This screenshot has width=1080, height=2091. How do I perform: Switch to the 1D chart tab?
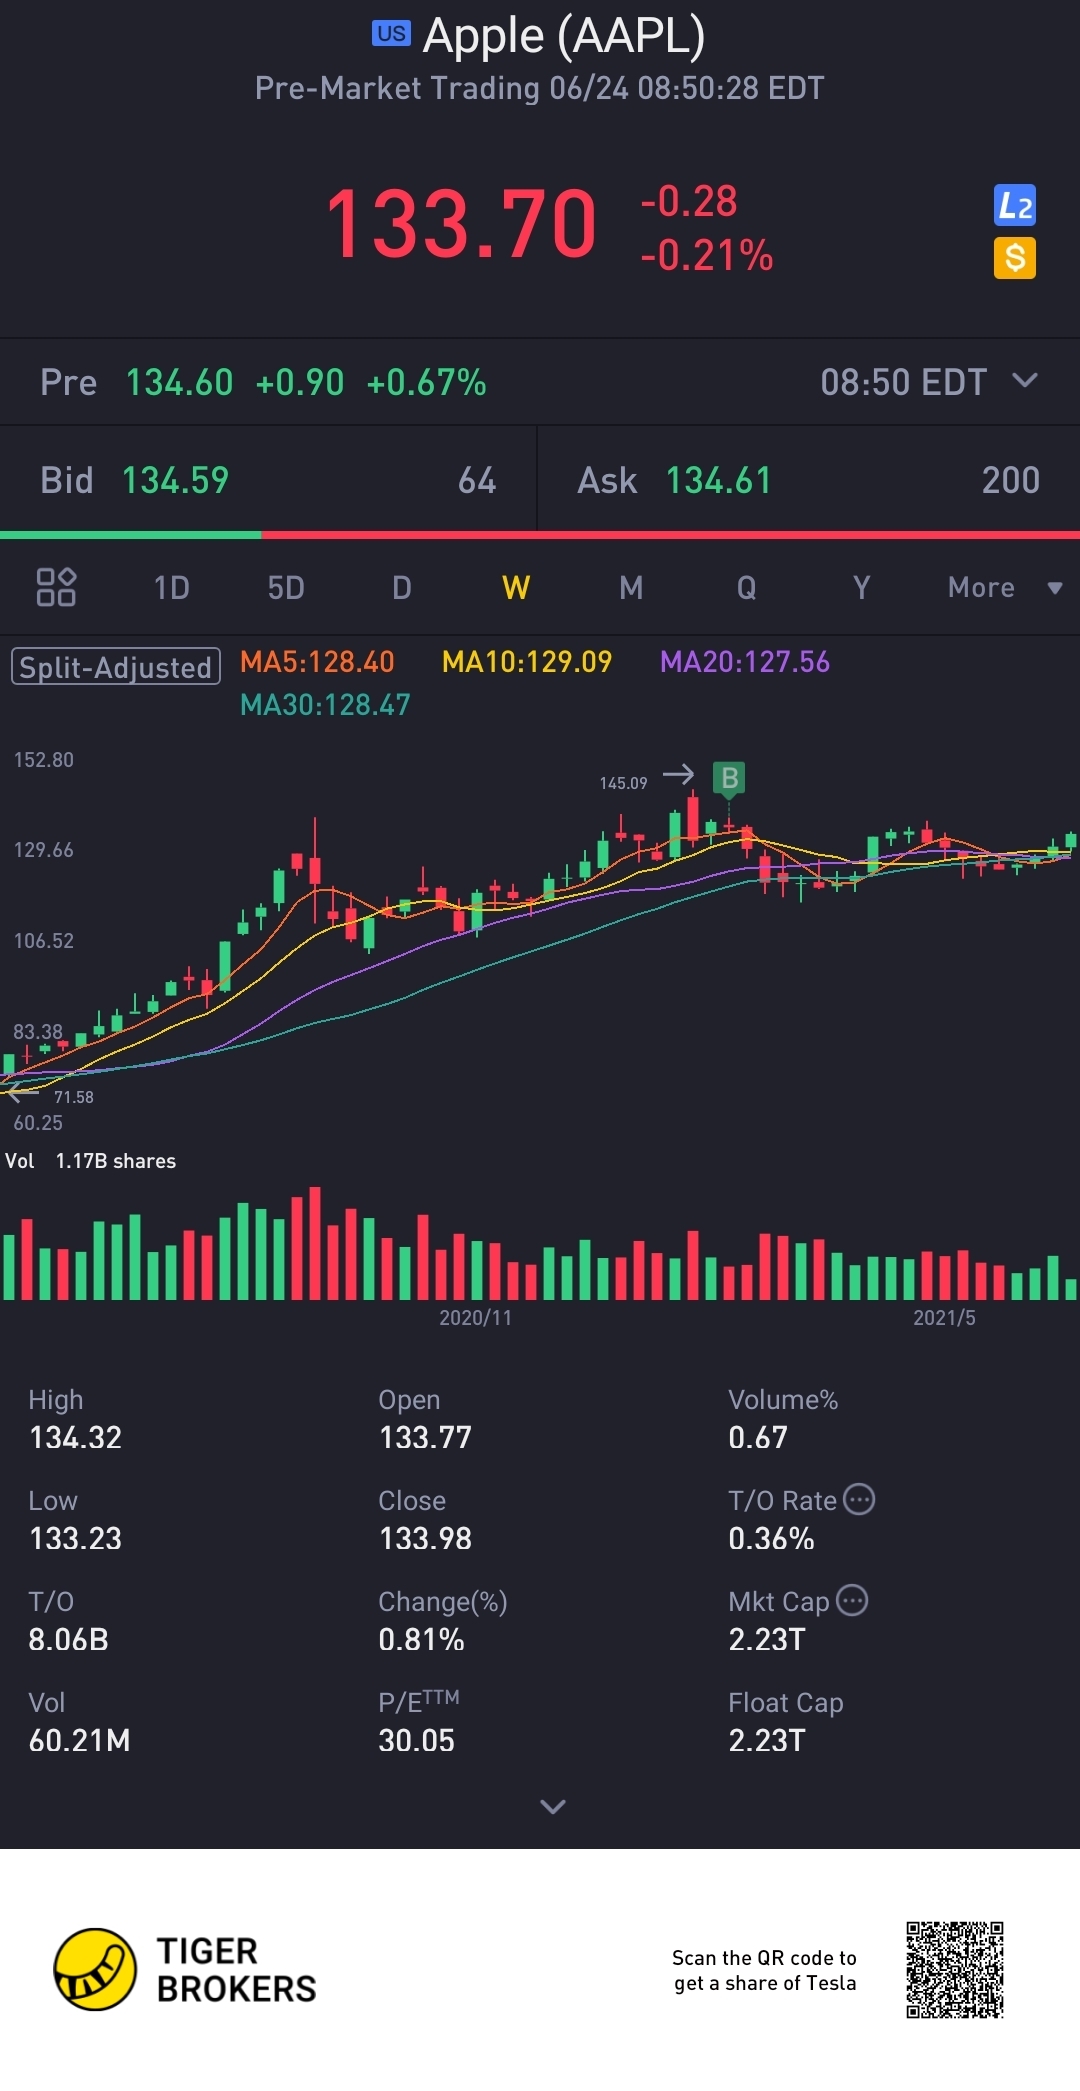[x=171, y=587]
